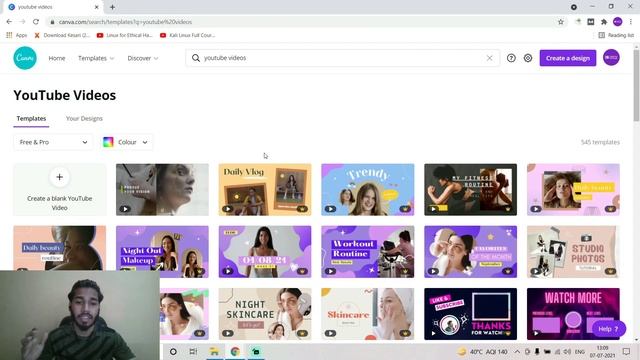Open File Explorer from the taskbar
This screenshot has width=640, height=360.
(214, 351)
